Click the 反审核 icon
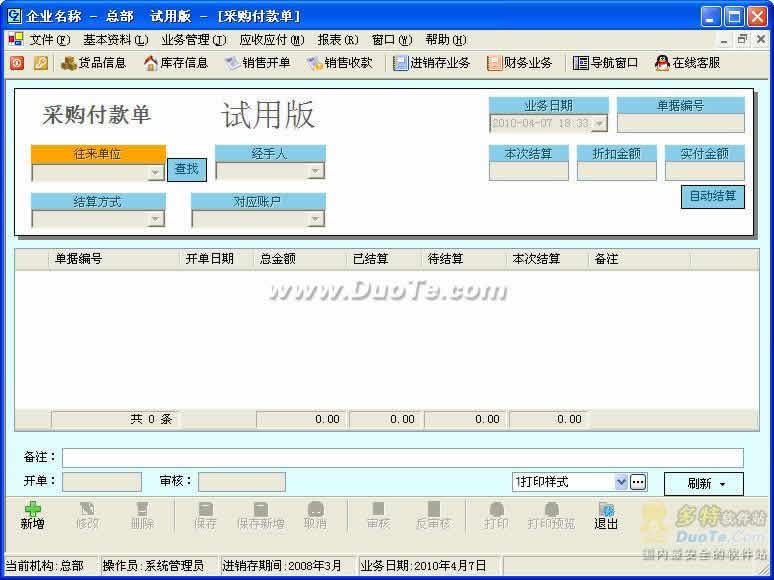The width and height of the screenshot is (774, 580). pyautogui.click(x=433, y=516)
